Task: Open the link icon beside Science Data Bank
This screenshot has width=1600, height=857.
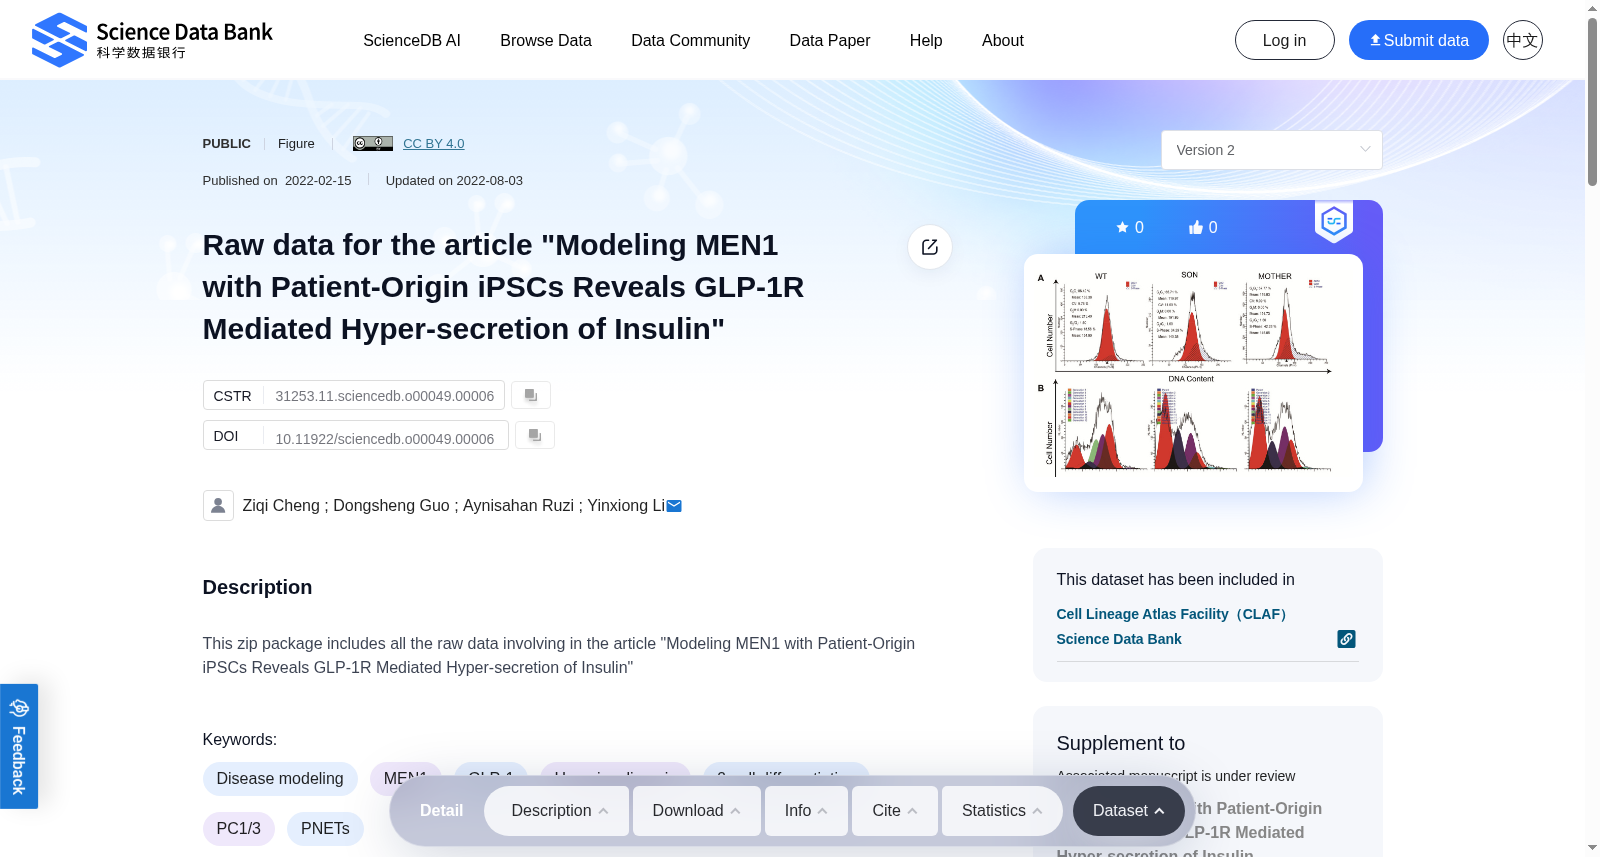Action: tap(1347, 639)
